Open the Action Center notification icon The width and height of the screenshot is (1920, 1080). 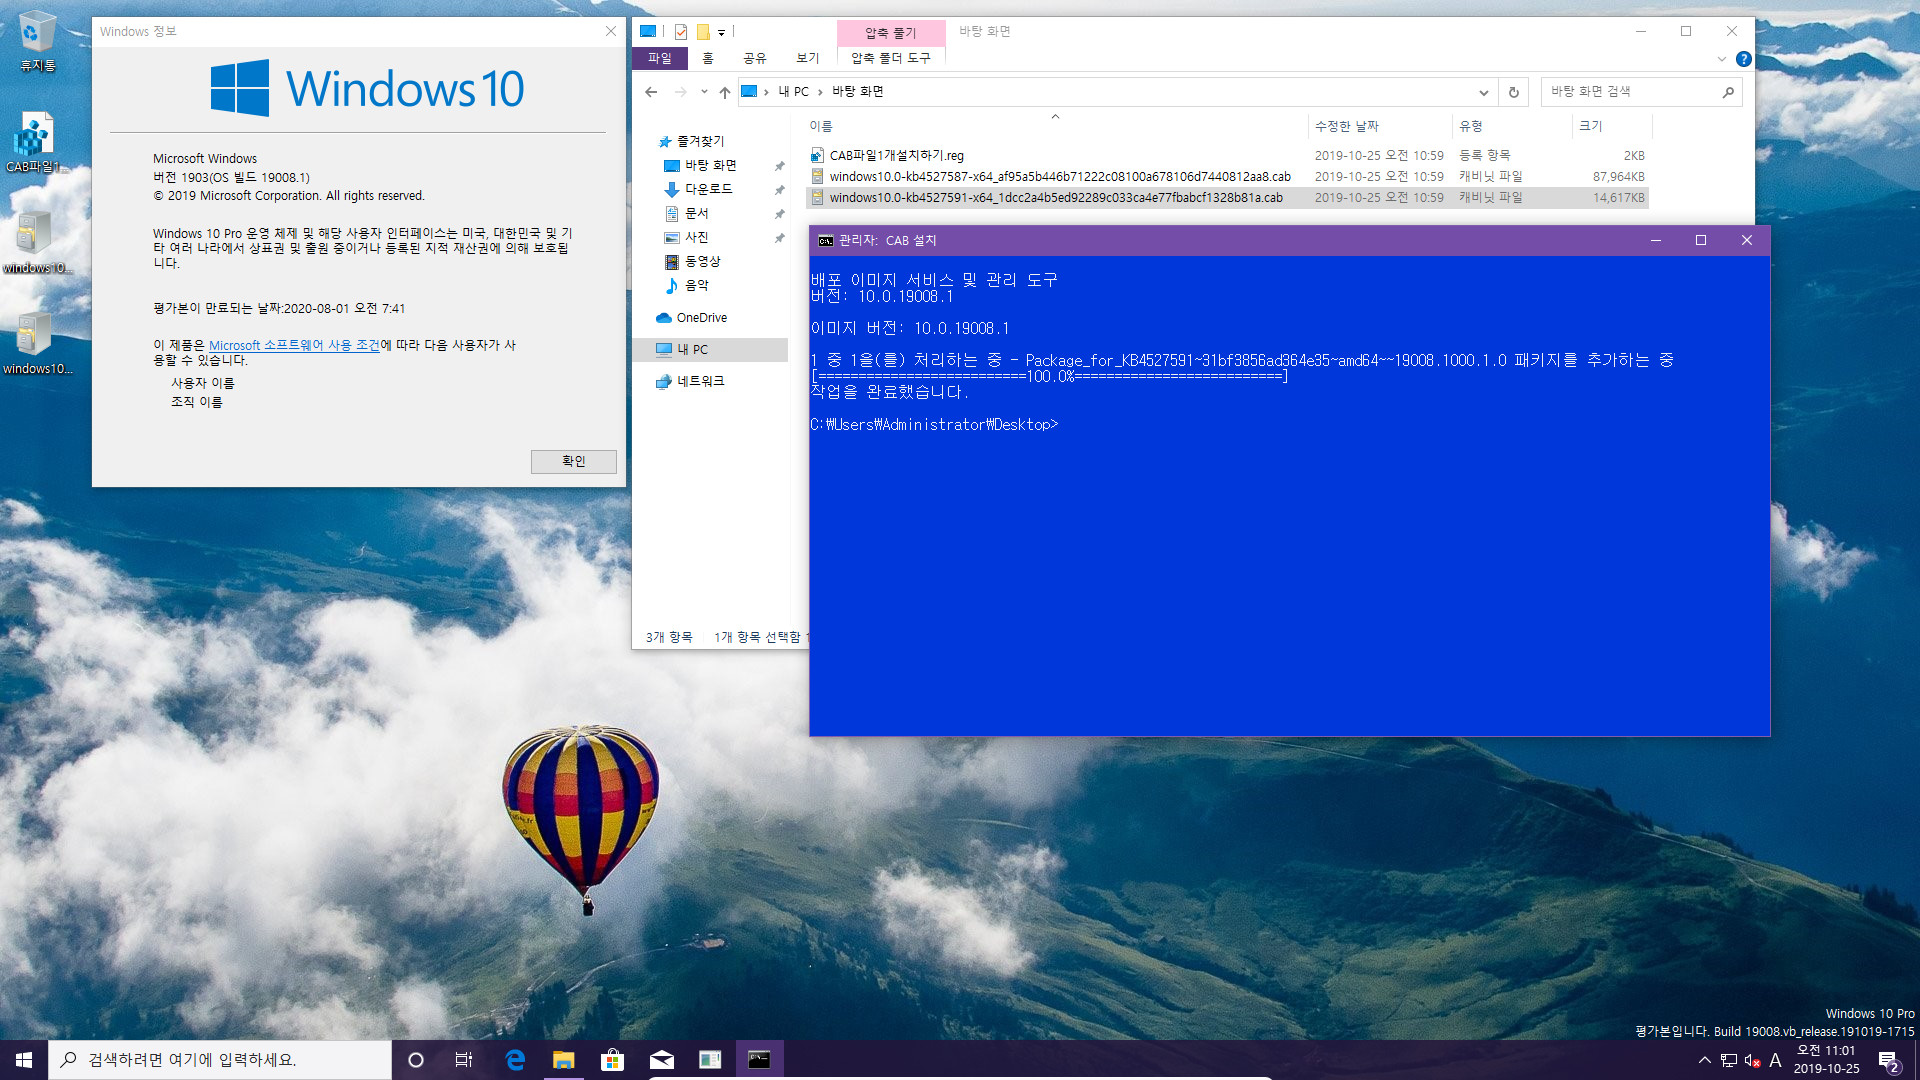coord(1889,1060)
